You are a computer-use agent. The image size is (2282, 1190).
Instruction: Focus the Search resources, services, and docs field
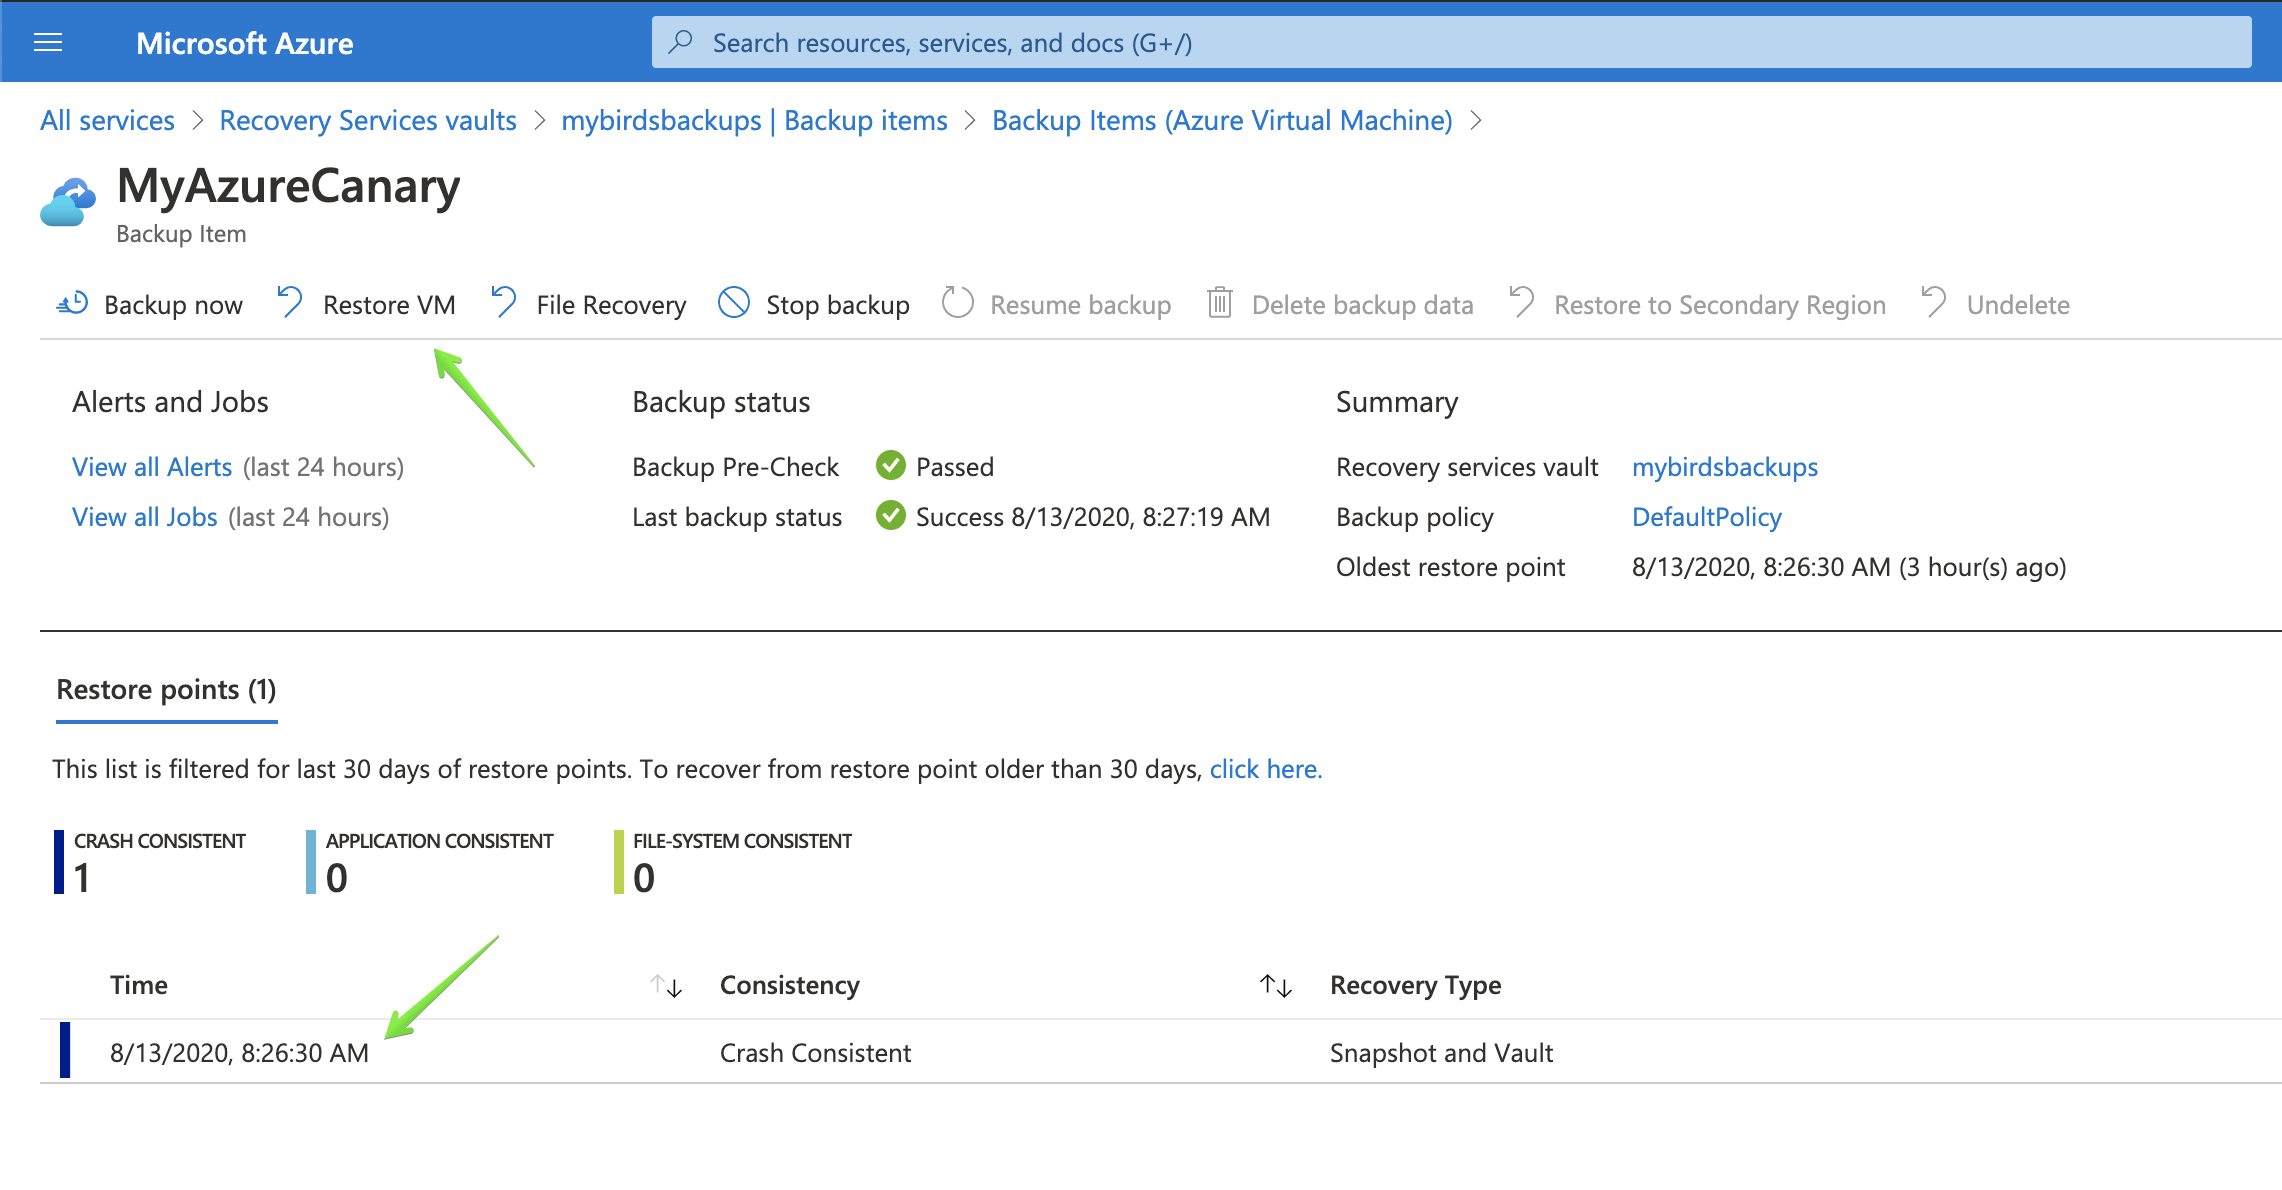[x=1451, y=42]
